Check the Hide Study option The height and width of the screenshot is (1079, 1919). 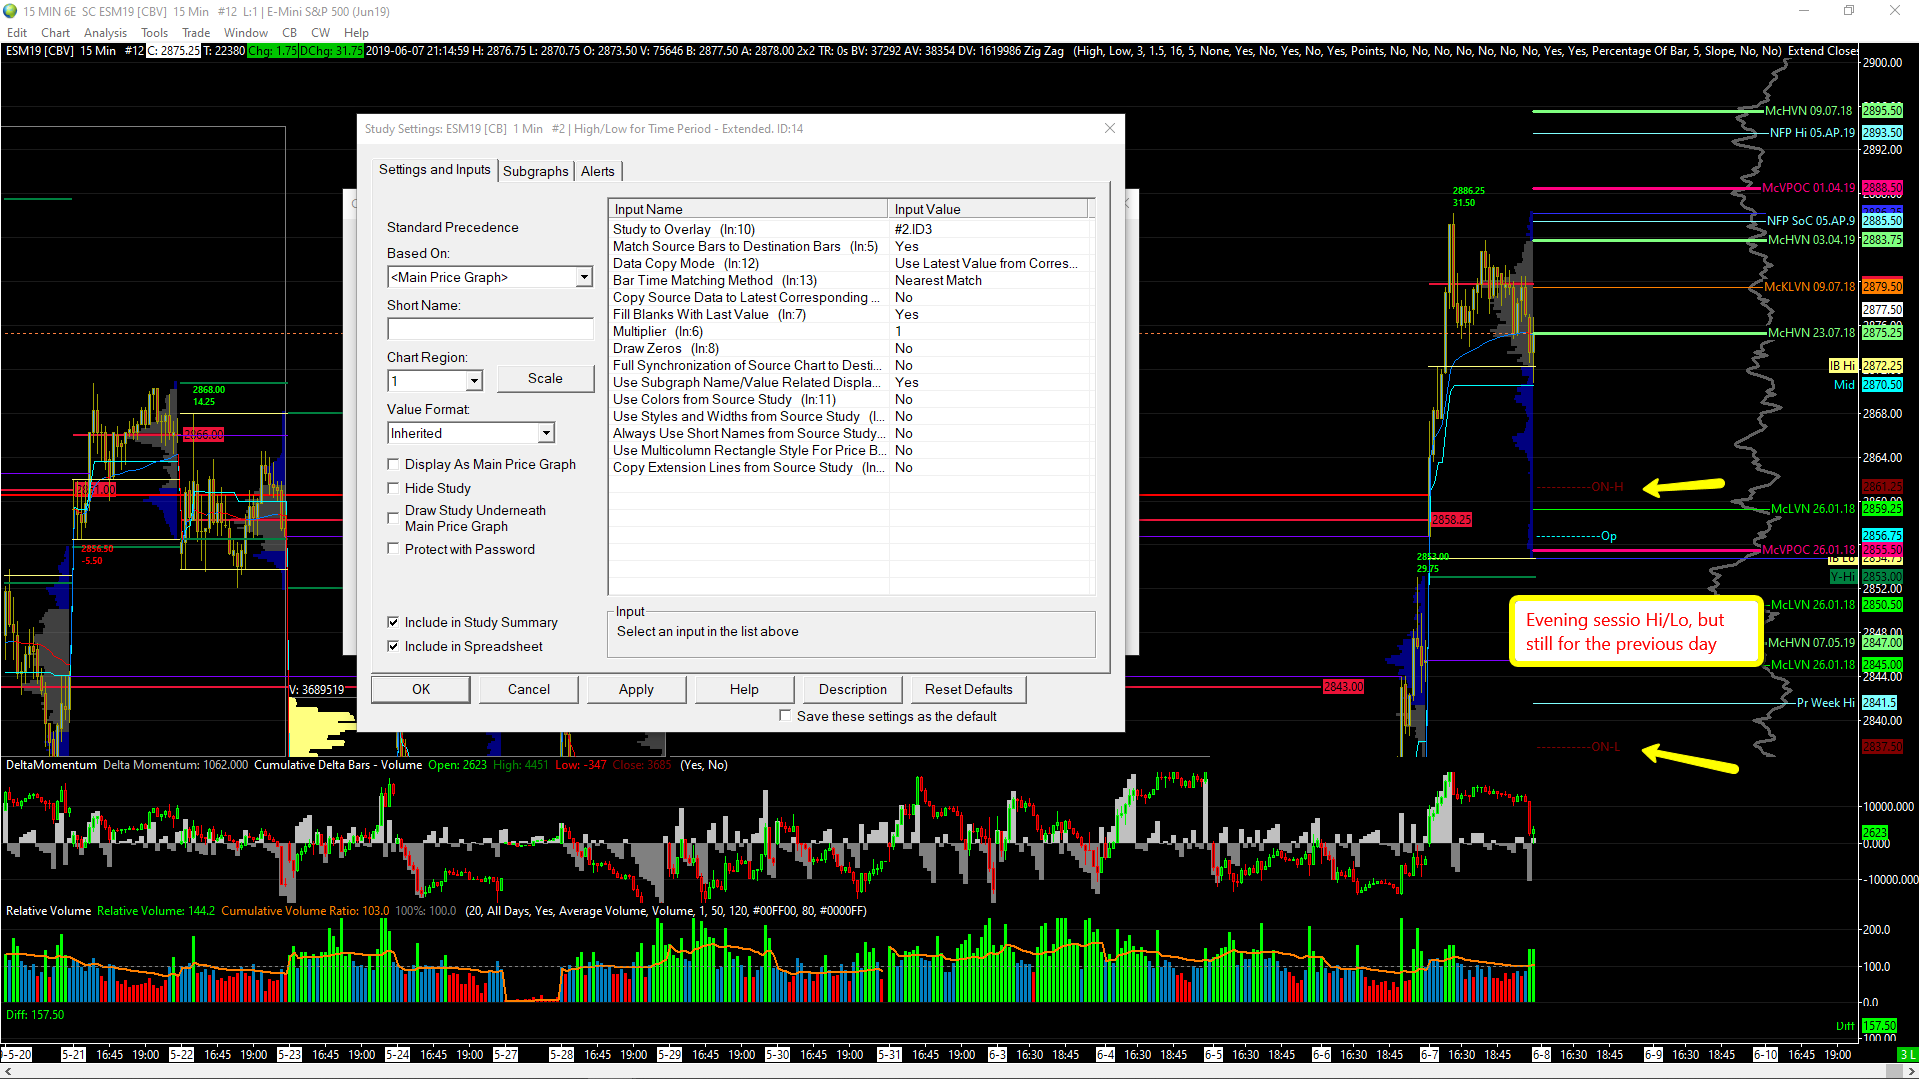coord(393,488)
